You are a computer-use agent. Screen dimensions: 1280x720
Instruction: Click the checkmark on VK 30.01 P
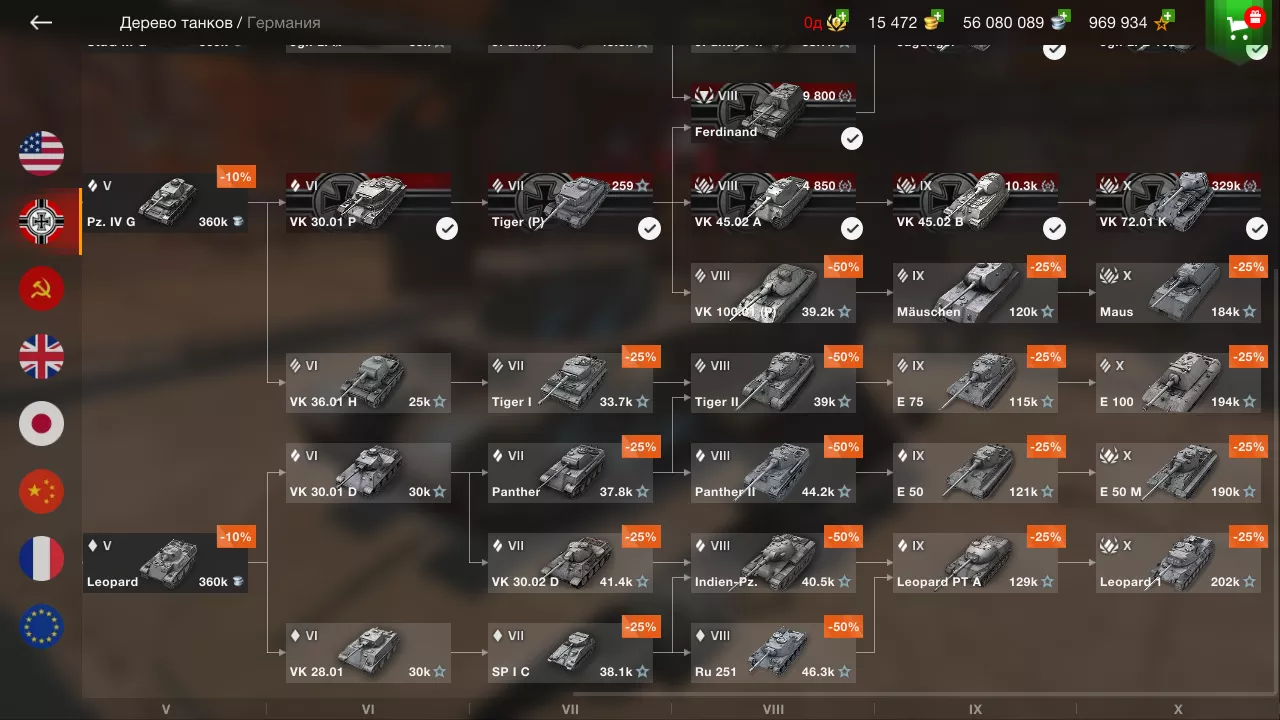click(x=447, y=229)
